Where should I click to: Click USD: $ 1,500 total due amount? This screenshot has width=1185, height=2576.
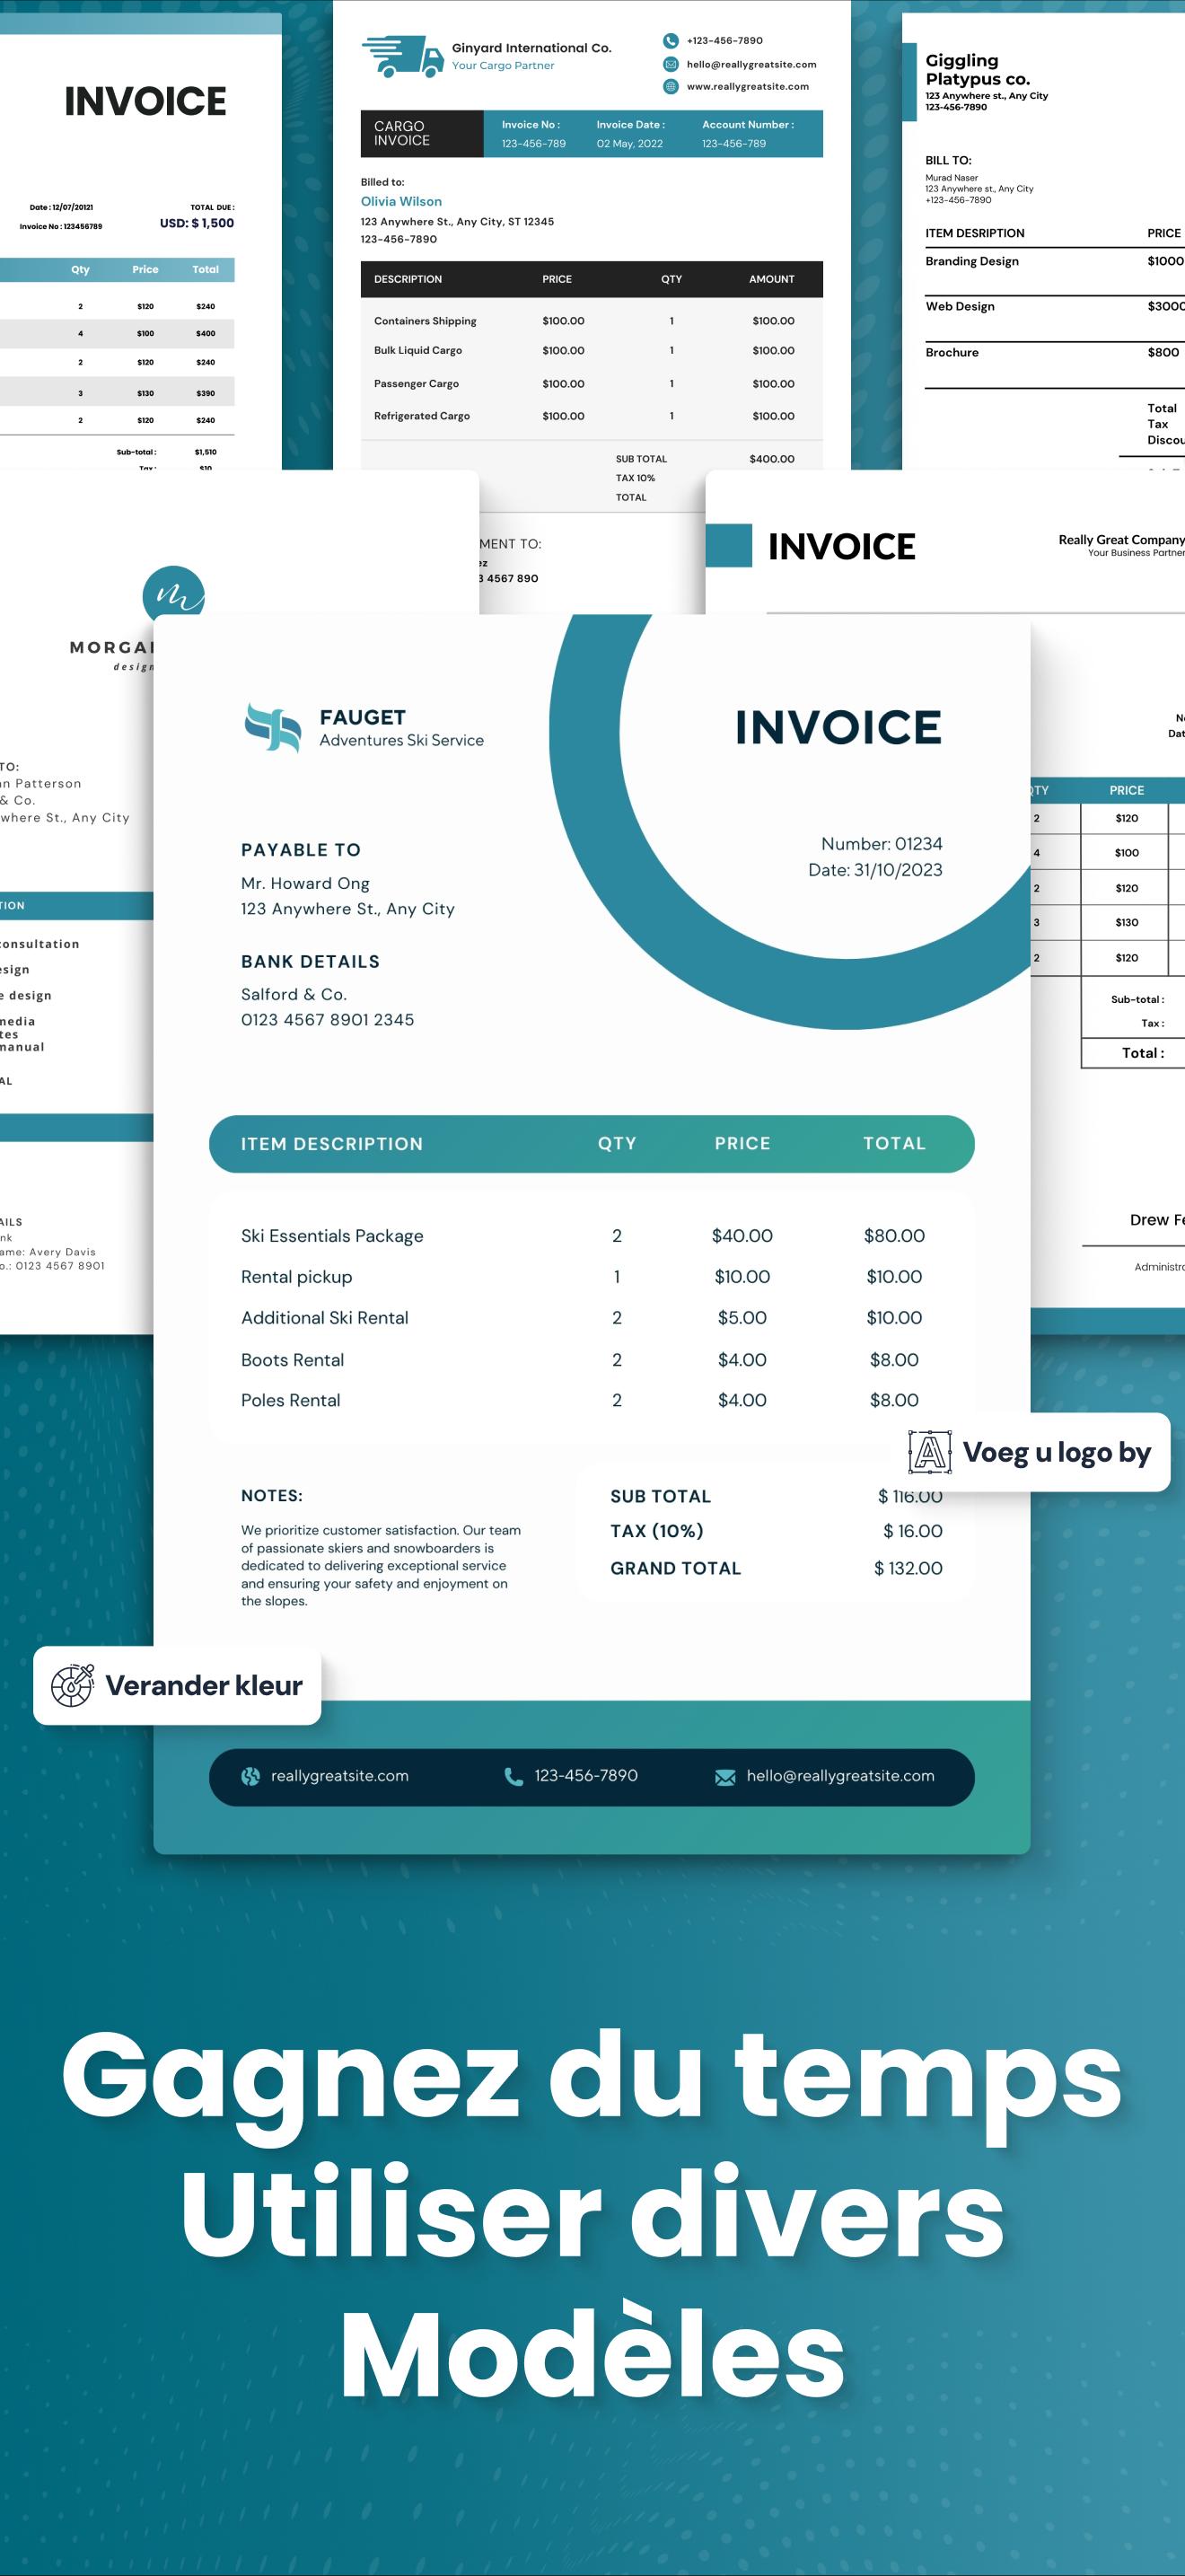point(197,223)
